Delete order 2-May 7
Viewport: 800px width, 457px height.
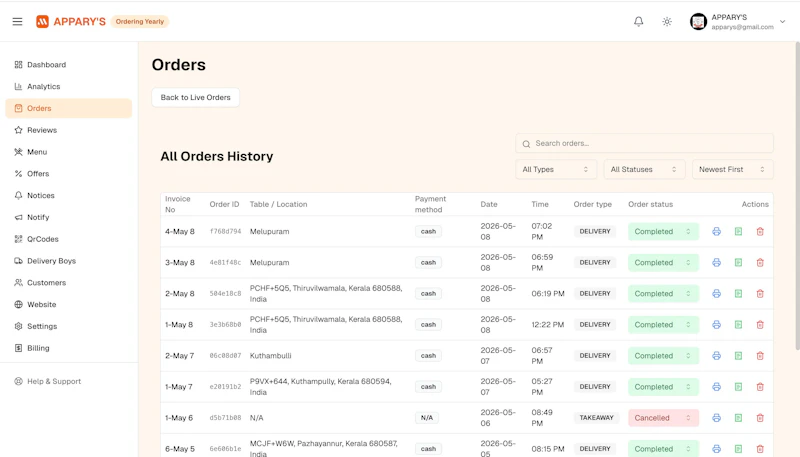pos(760,356)
